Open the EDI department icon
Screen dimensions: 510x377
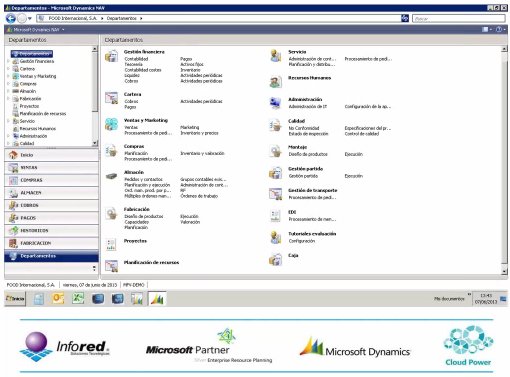point(275,216)
